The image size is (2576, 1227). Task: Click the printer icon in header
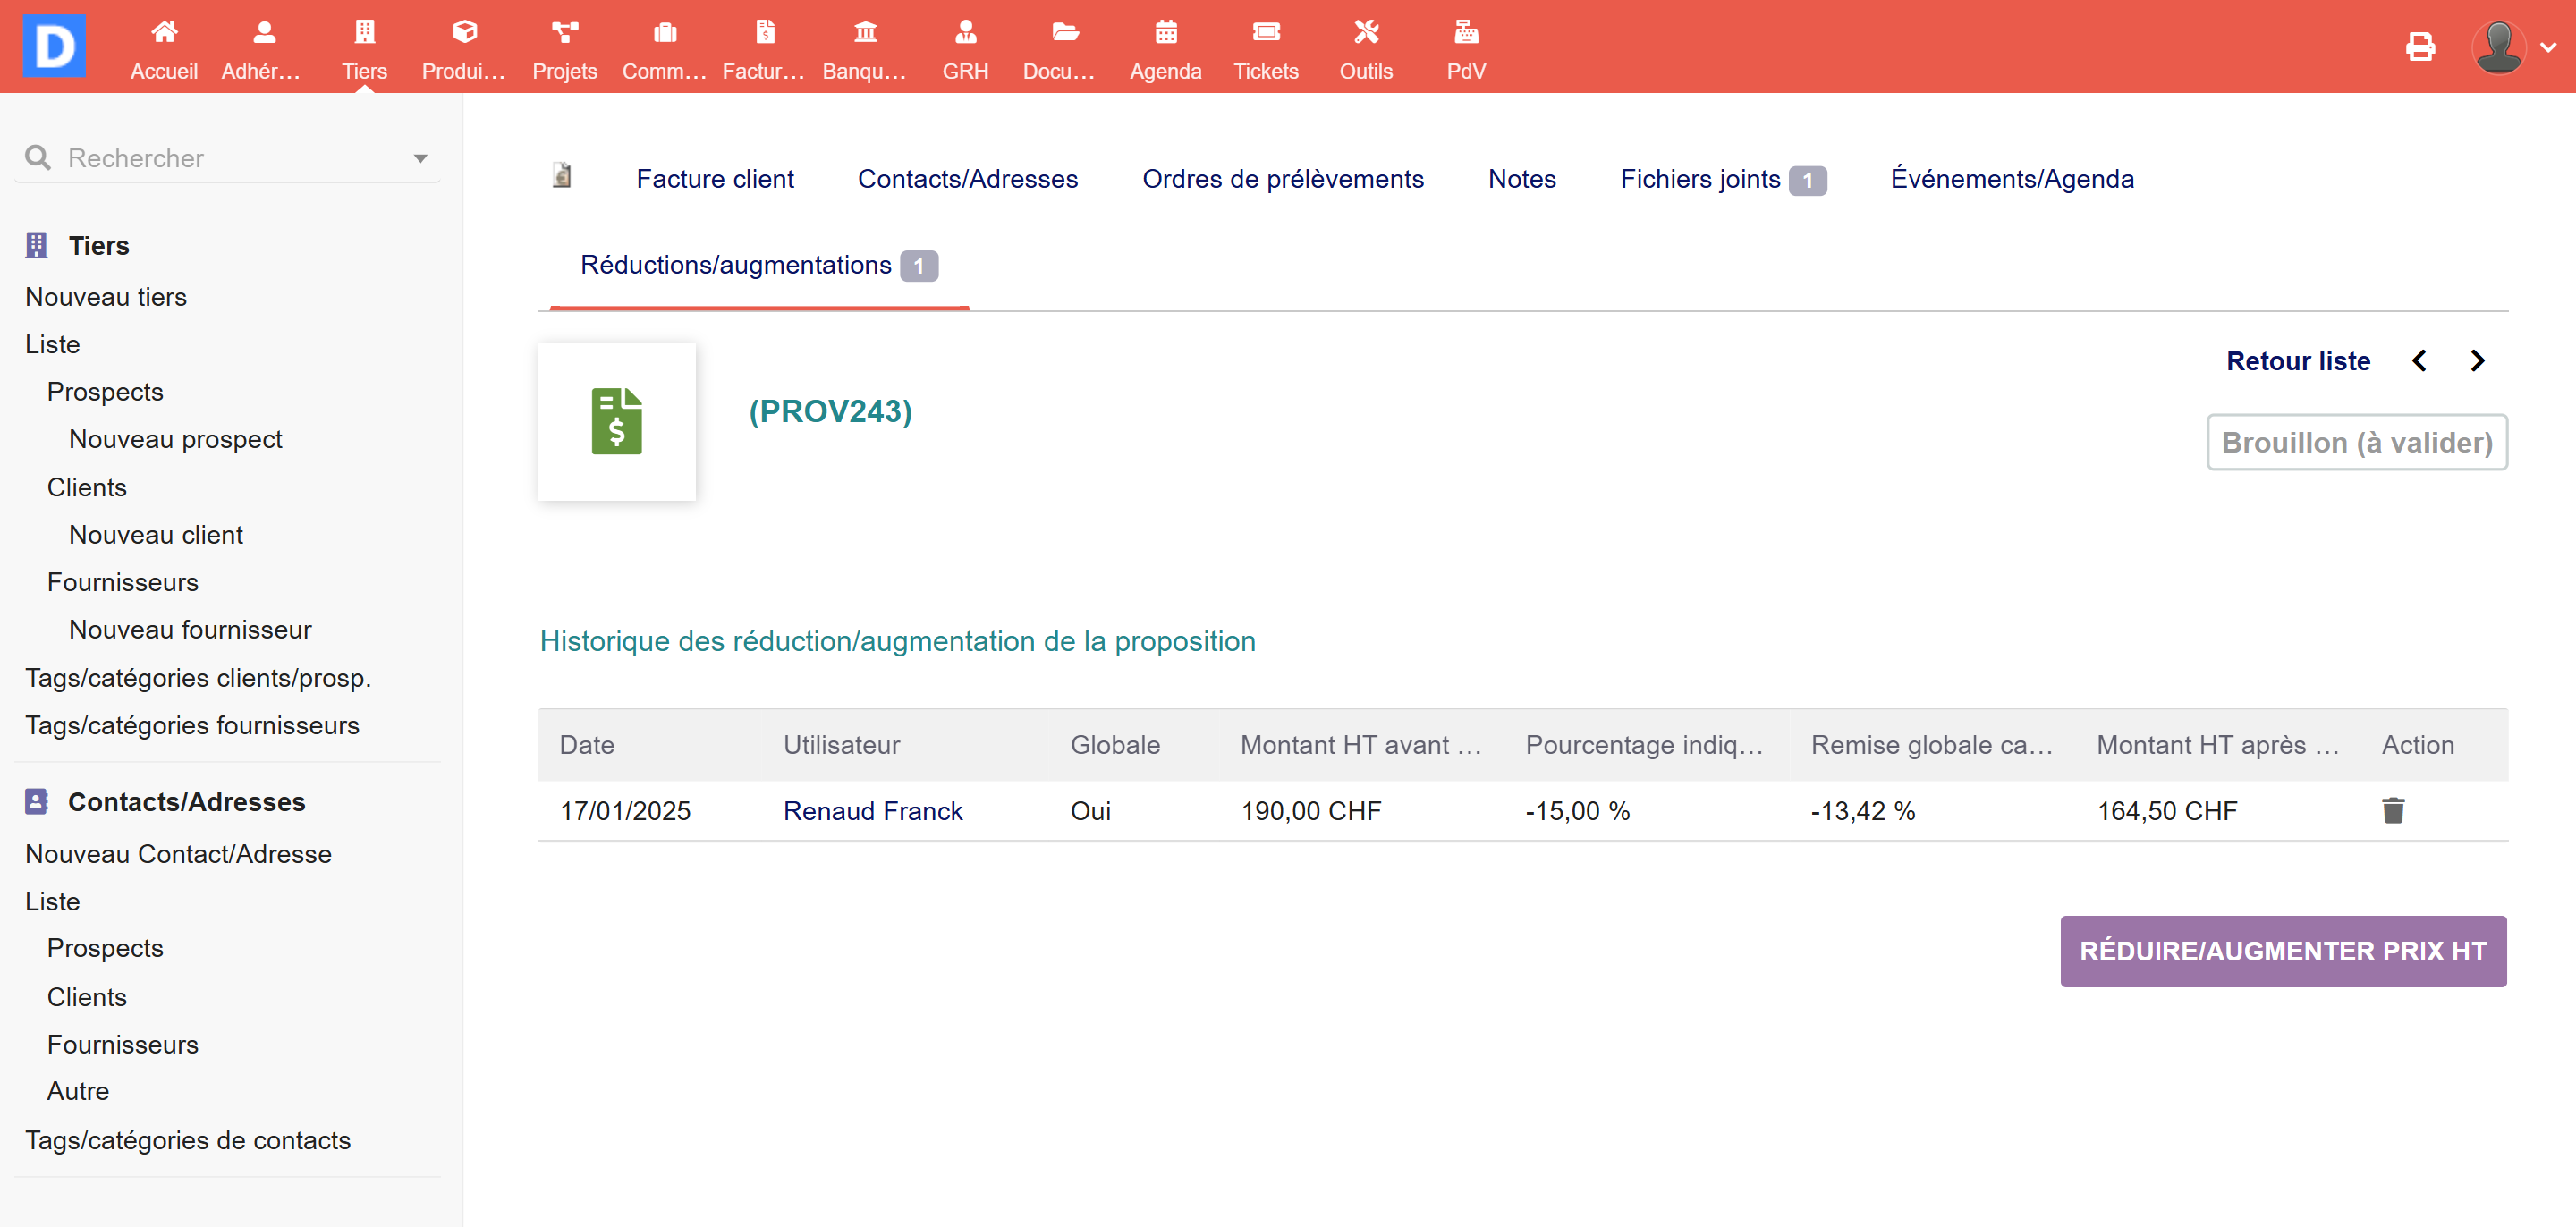[2420, 46]
